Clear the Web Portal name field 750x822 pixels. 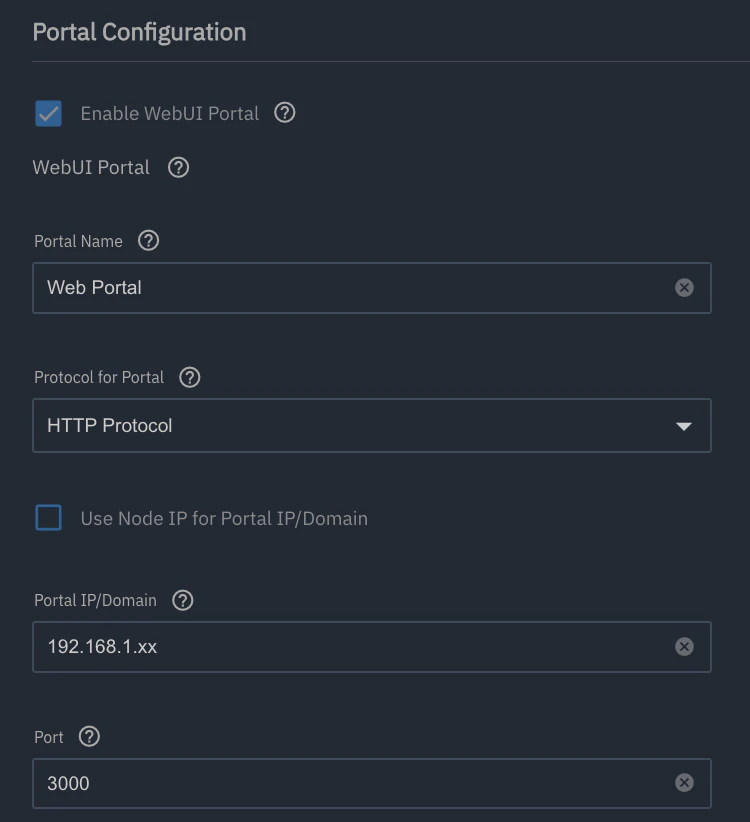[684, 287]
